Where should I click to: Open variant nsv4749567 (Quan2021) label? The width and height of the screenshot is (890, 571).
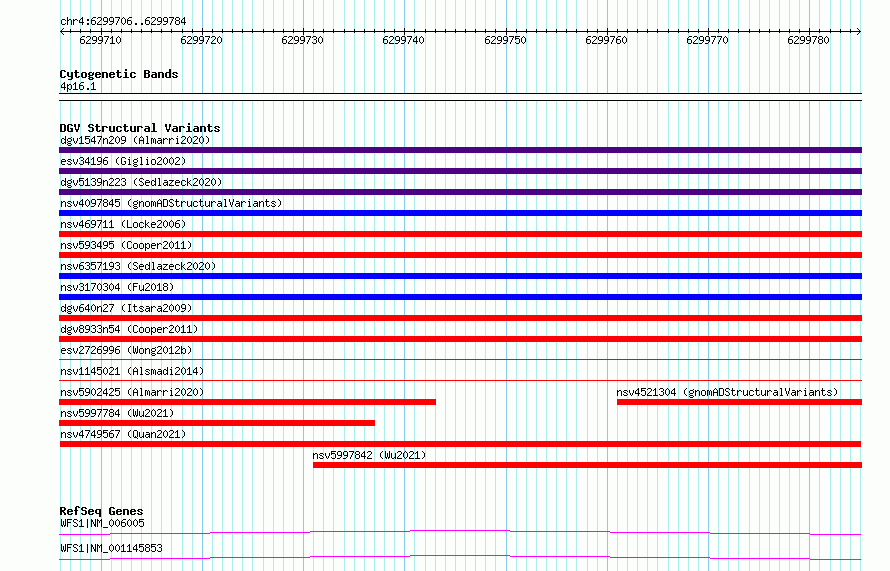click(123, 434)
